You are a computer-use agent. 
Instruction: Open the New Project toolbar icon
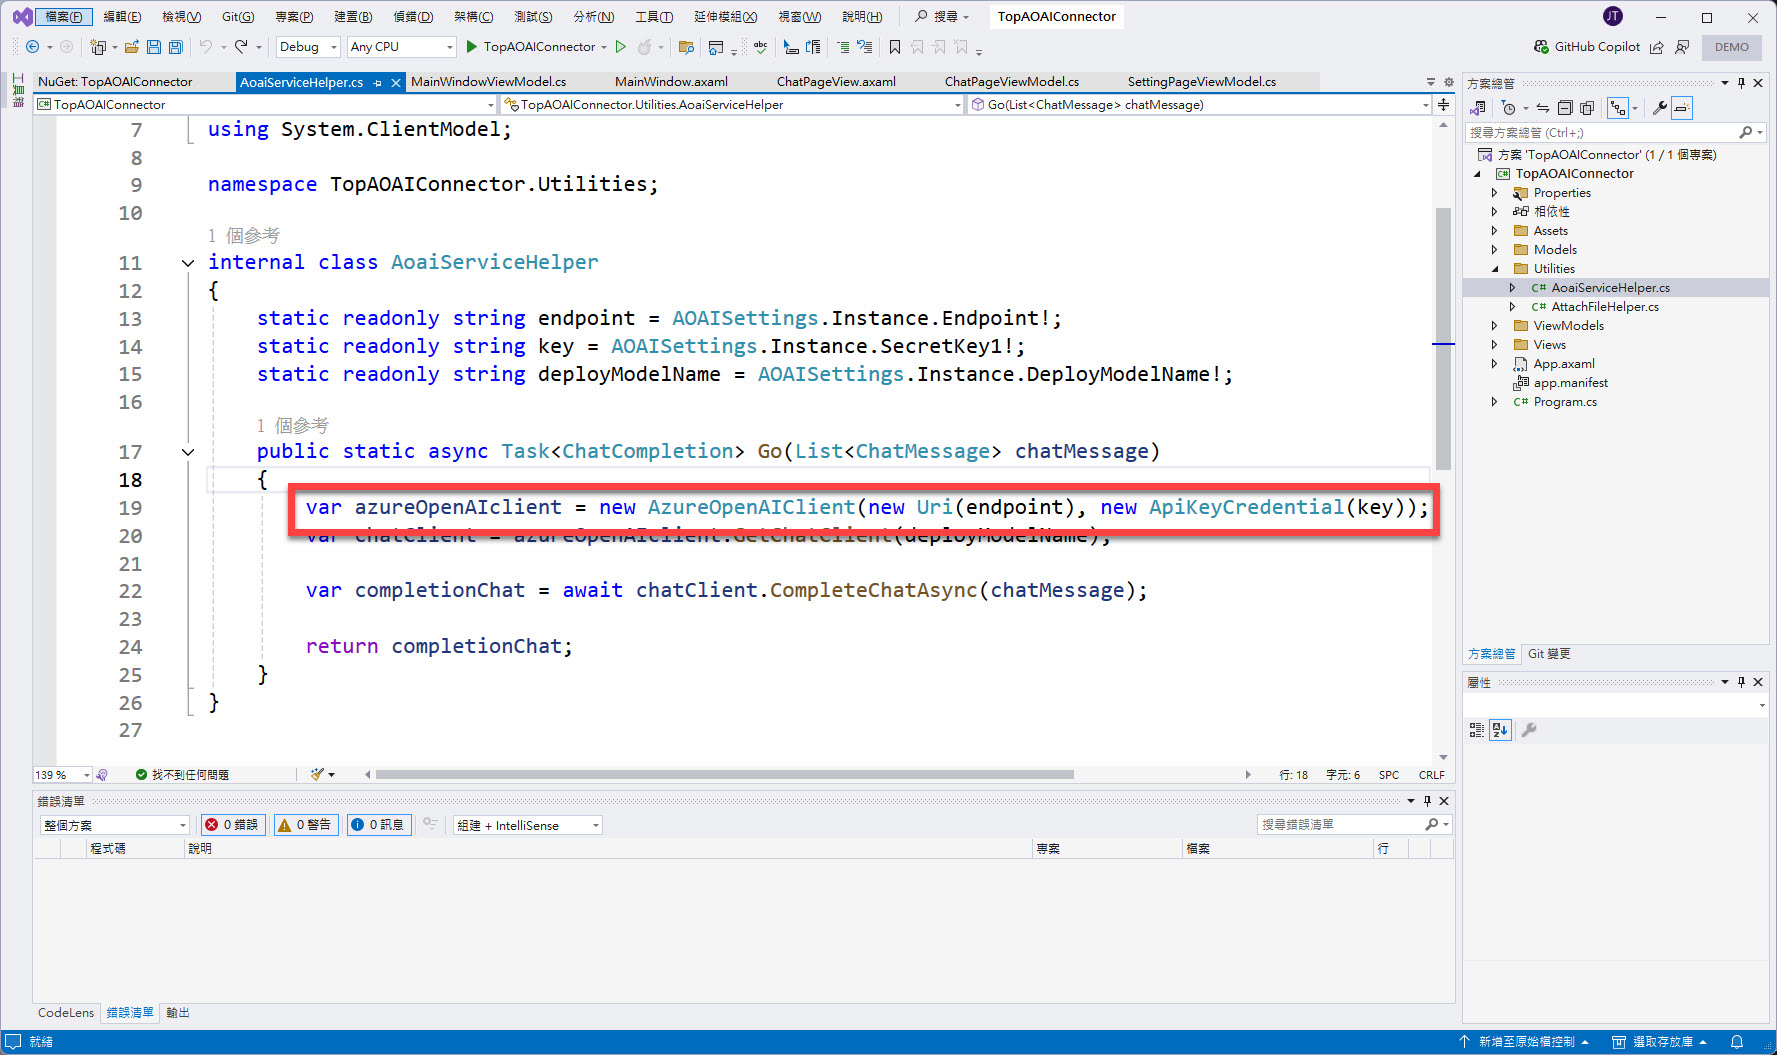click(98, 47)
